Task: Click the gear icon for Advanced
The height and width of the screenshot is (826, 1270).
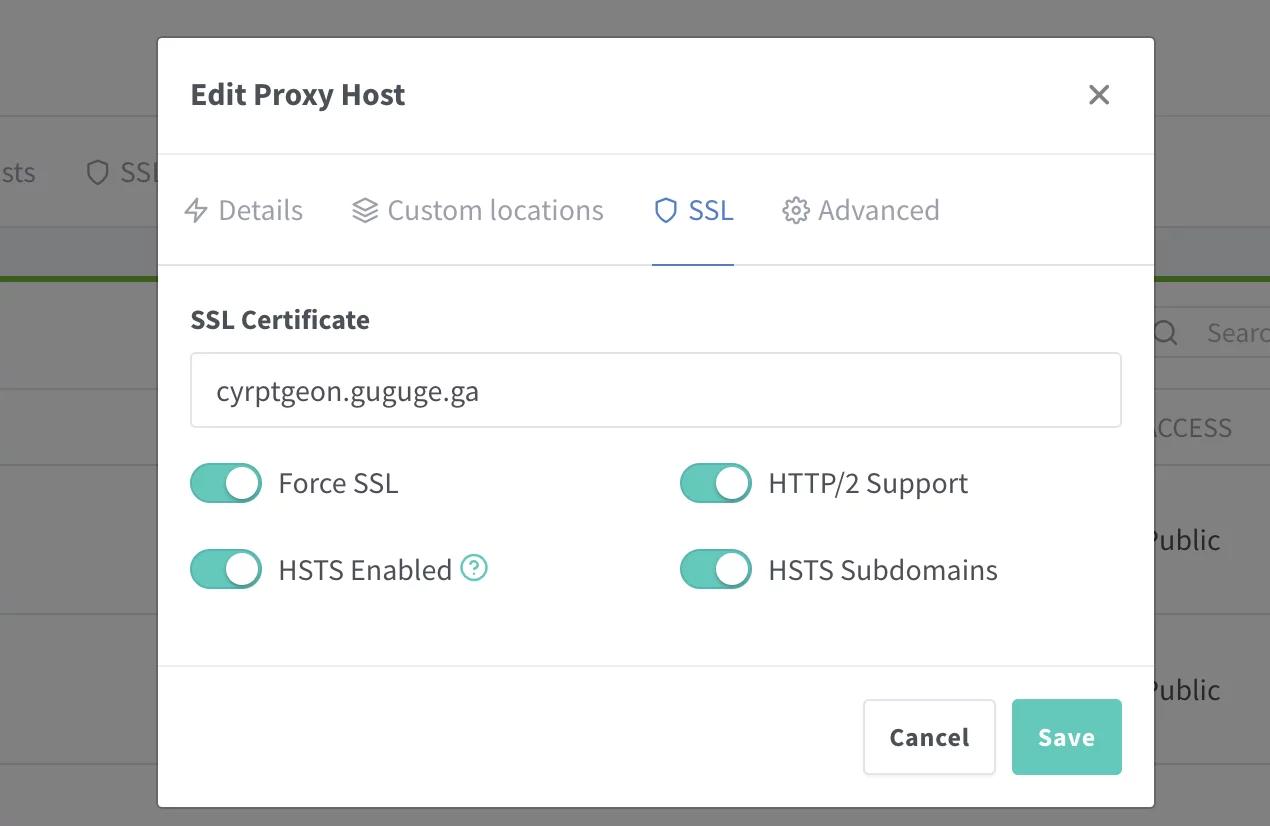Action: click(795, 211)
